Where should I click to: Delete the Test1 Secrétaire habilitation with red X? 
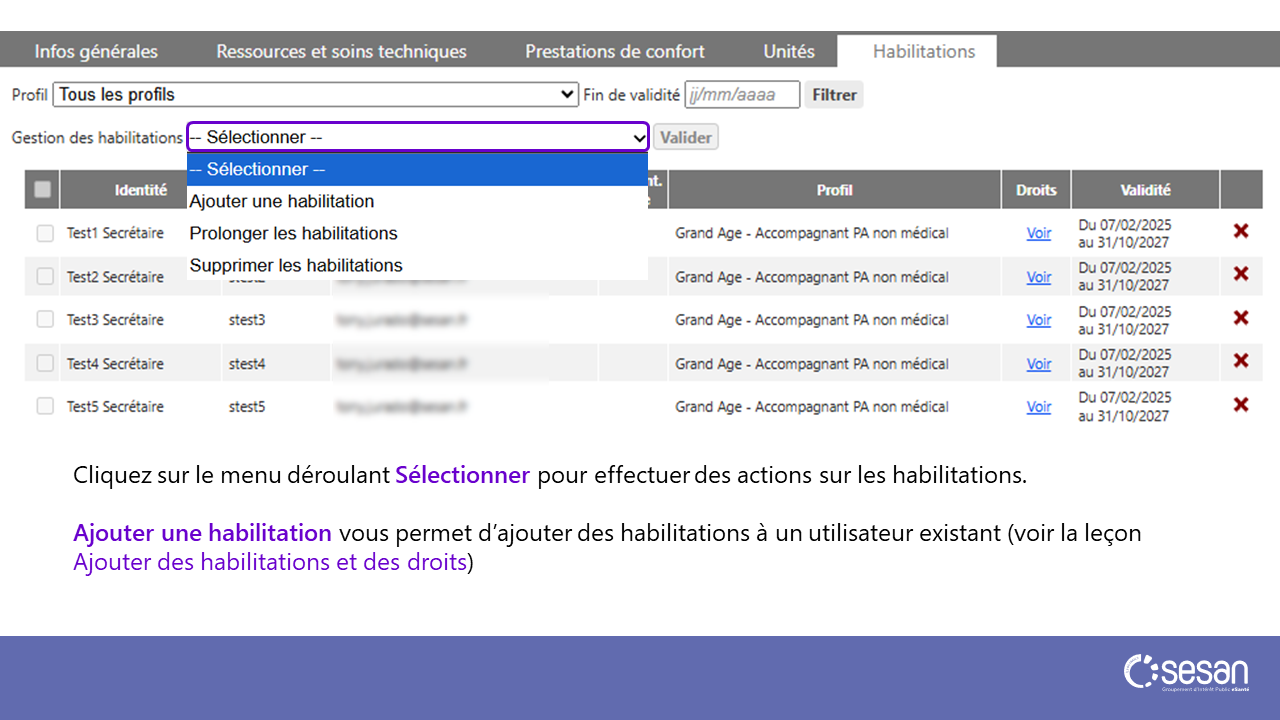(1241, 231)
